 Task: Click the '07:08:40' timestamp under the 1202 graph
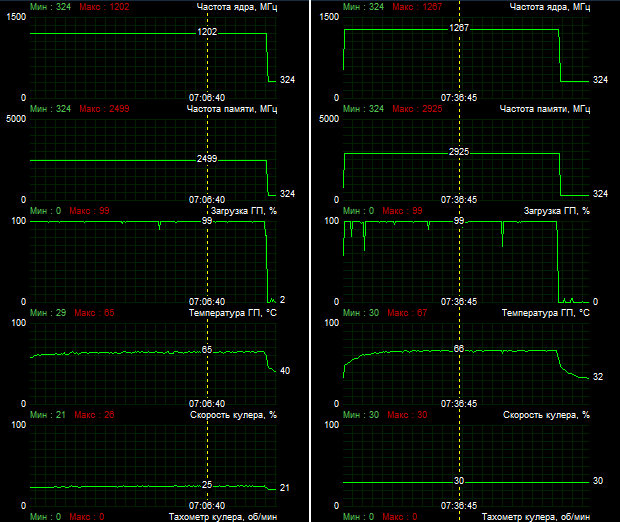207,98
